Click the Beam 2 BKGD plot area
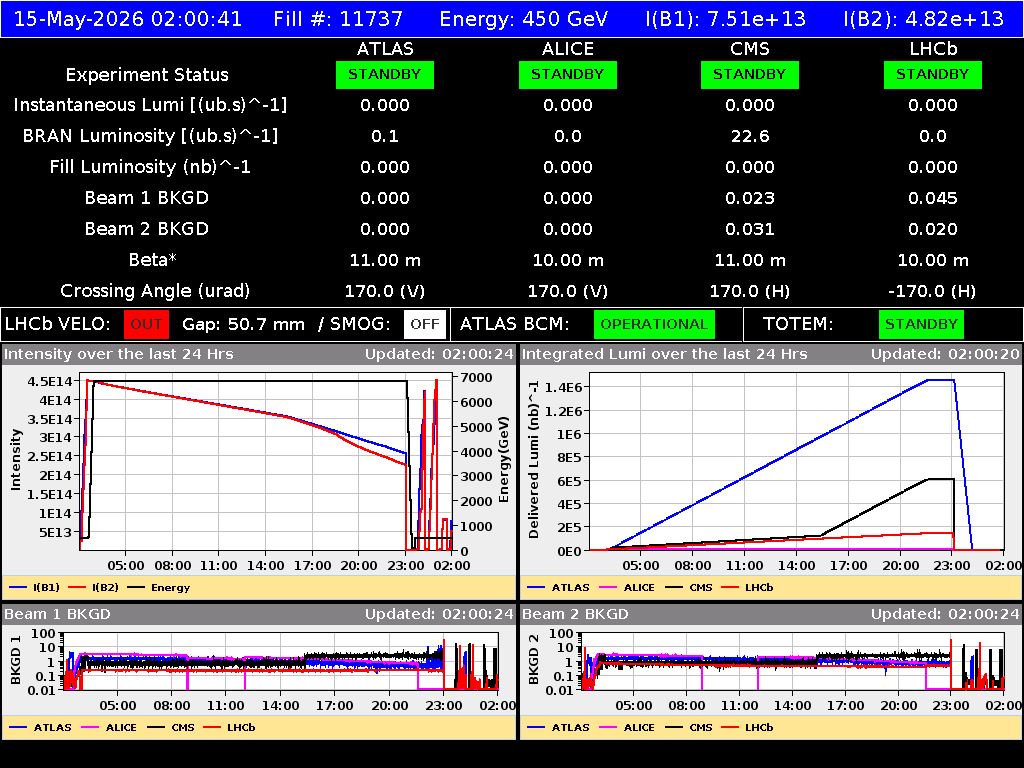Viewport: 1024px width, 768px height. (793, 661)
